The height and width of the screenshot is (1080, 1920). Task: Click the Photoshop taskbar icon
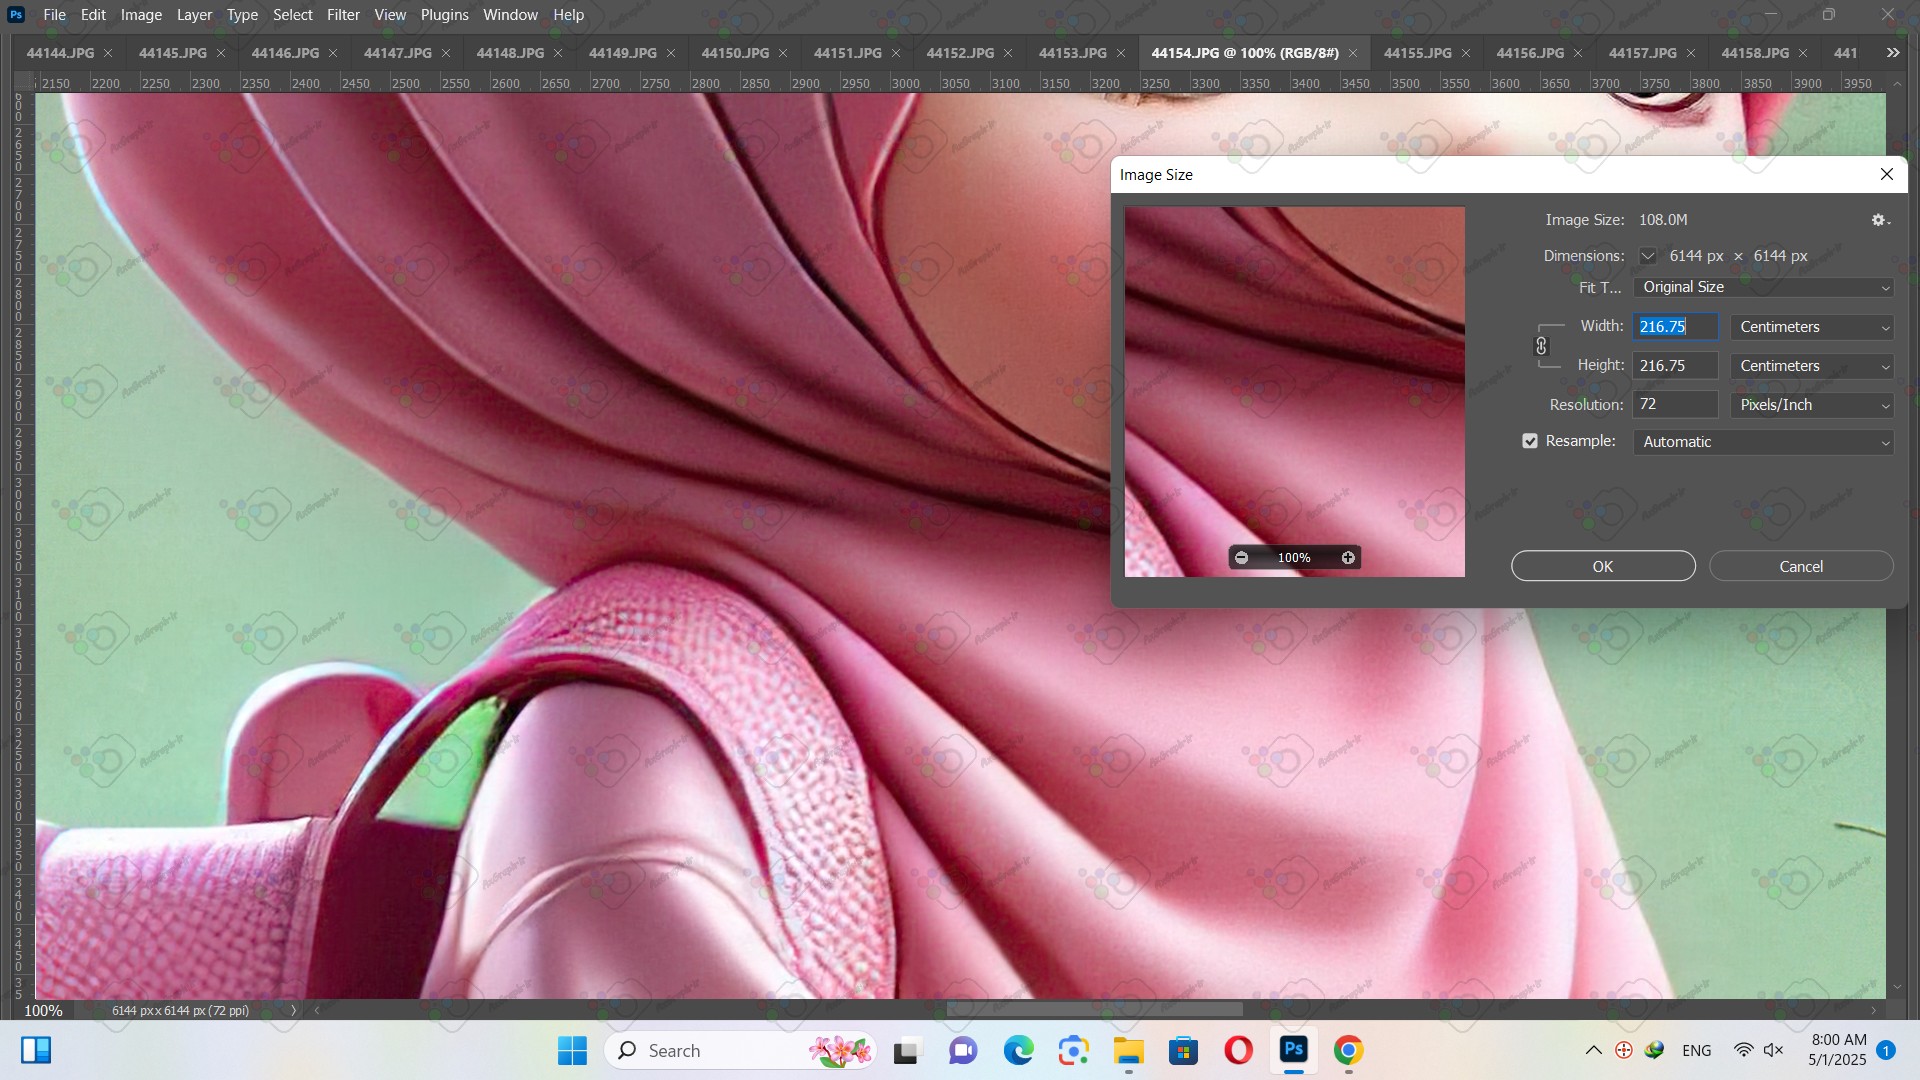click(x=1293, y=1050)
